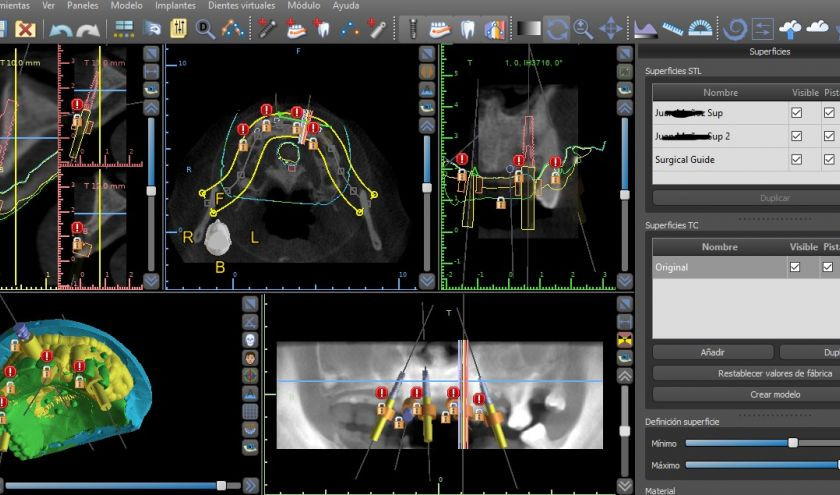
Task: Click double-down chevron in panoramic view
Action: 625,485
